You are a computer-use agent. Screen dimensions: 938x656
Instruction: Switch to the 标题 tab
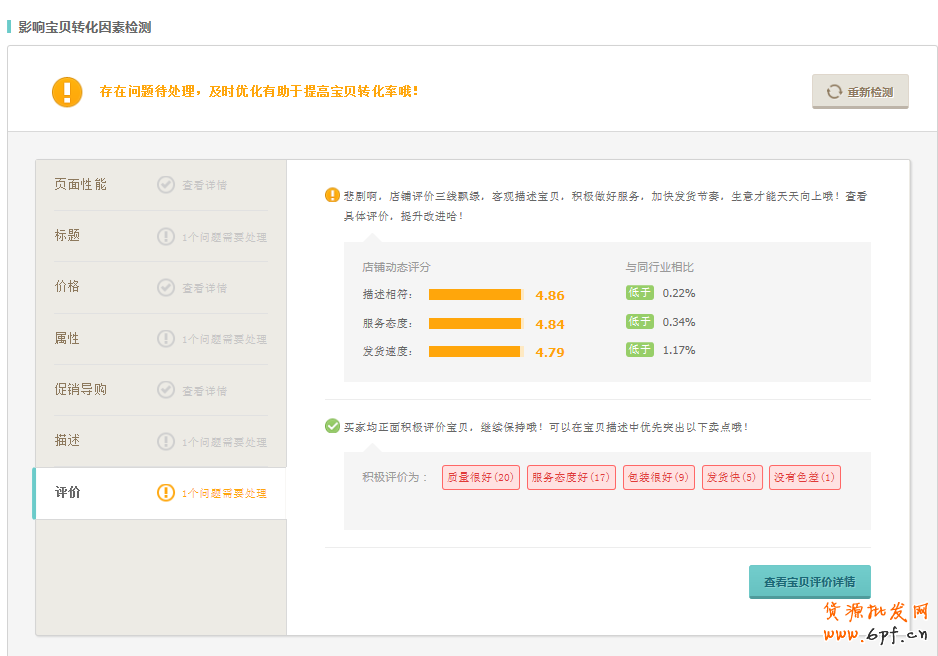coord(67,236)
